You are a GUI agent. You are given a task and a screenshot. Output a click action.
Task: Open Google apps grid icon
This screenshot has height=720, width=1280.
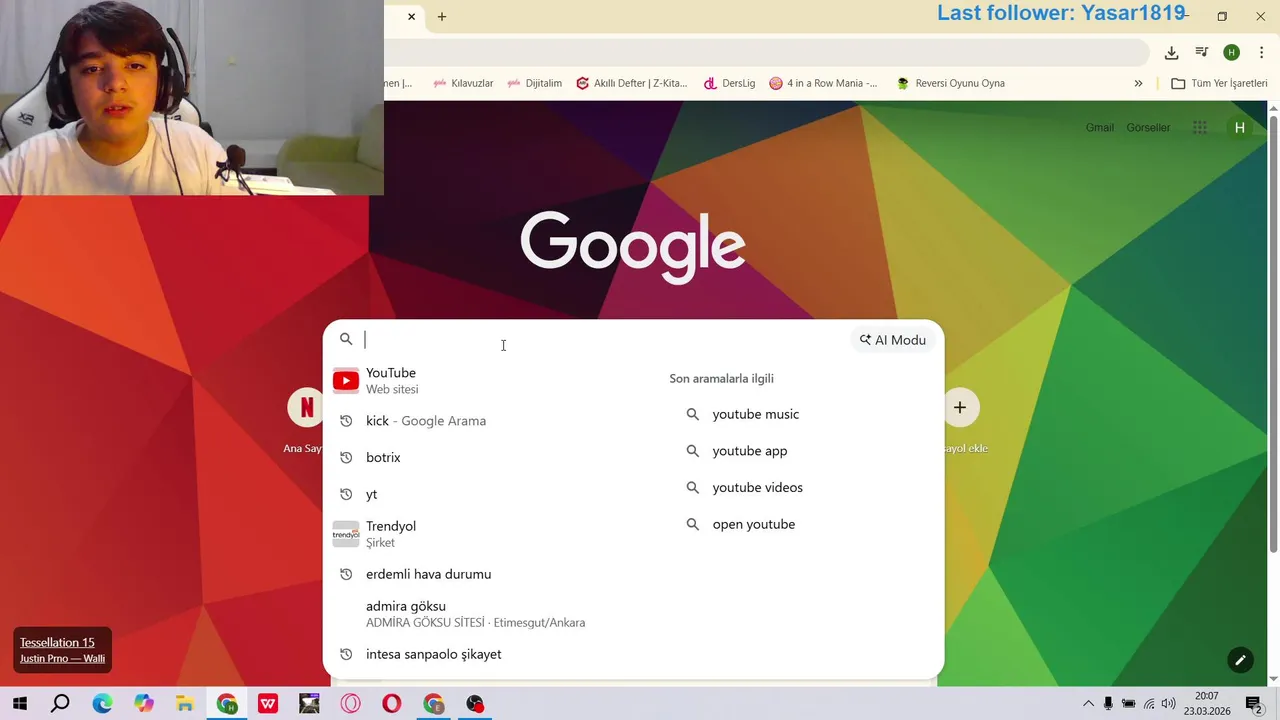click(x=1200, y=128)
